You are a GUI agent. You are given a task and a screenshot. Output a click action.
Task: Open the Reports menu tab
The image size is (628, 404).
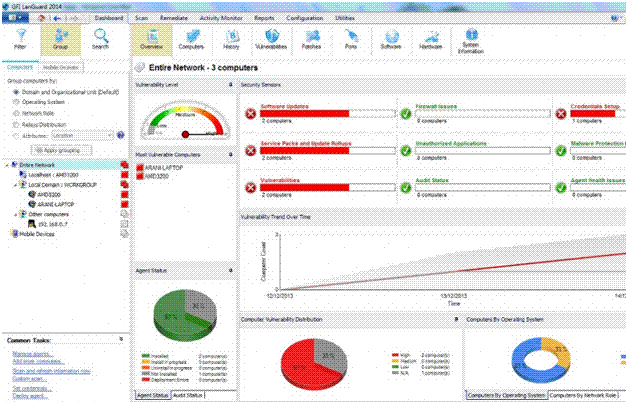tap(264, 18)
